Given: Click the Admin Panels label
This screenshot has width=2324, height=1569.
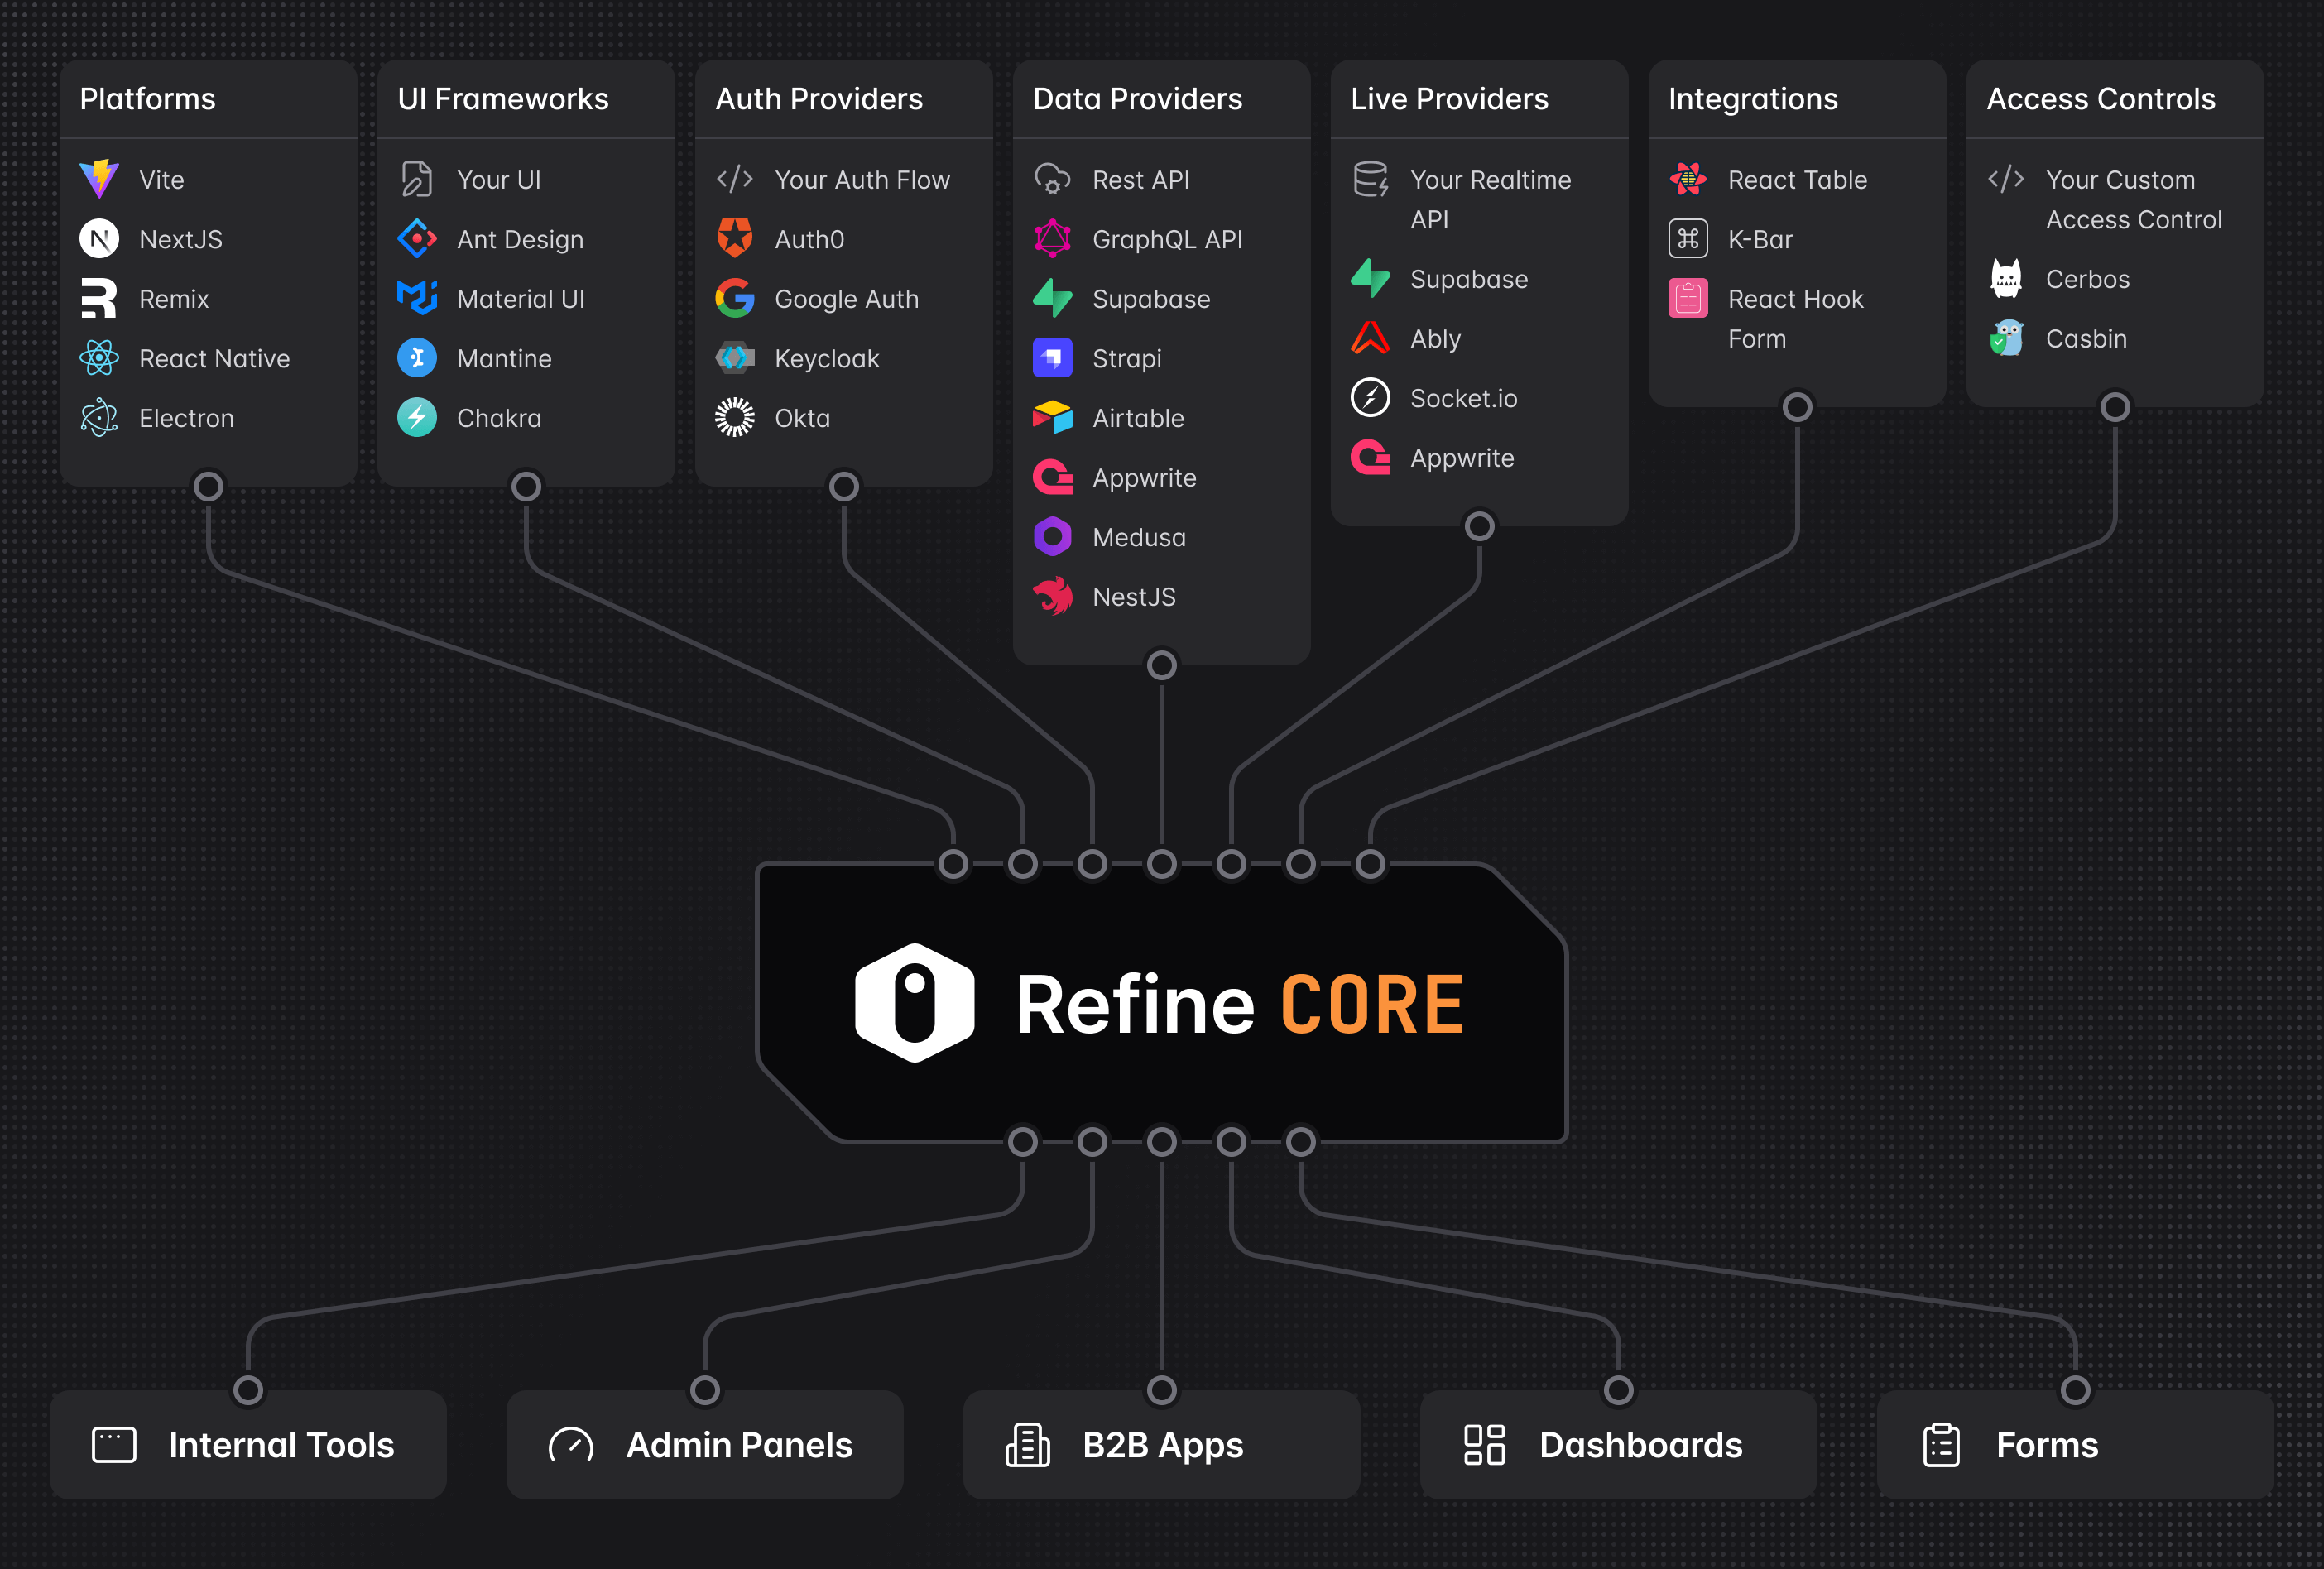Looking at the screenshot, I should click(739, 1445).
